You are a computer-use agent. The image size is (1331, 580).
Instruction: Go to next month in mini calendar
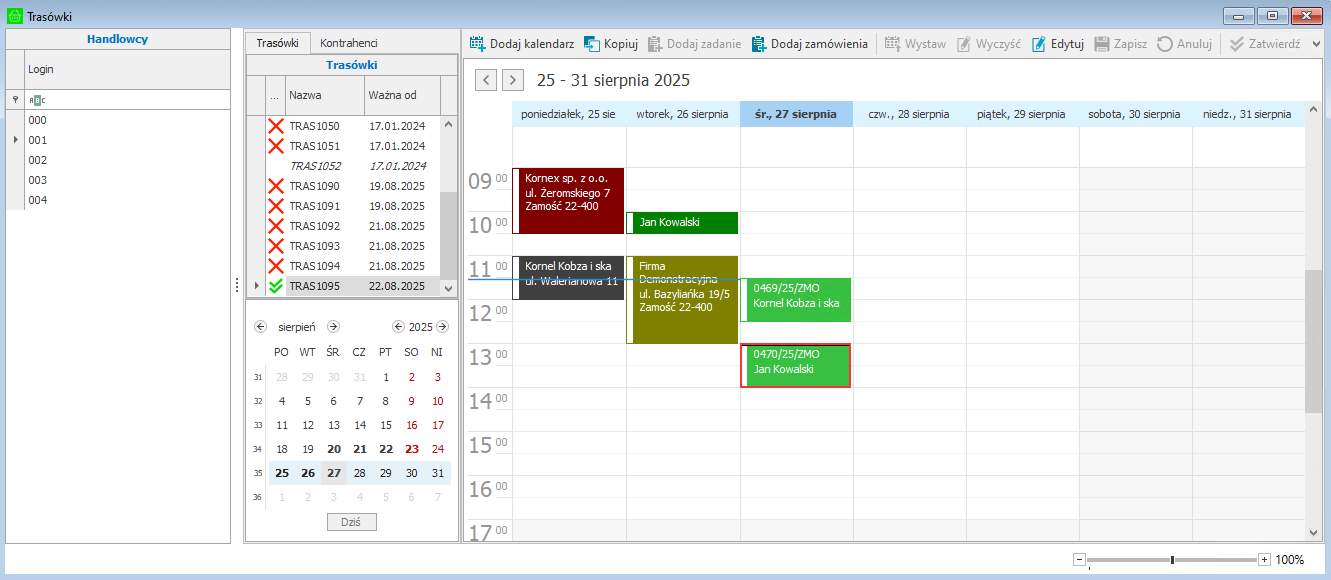tap(334, 327)
